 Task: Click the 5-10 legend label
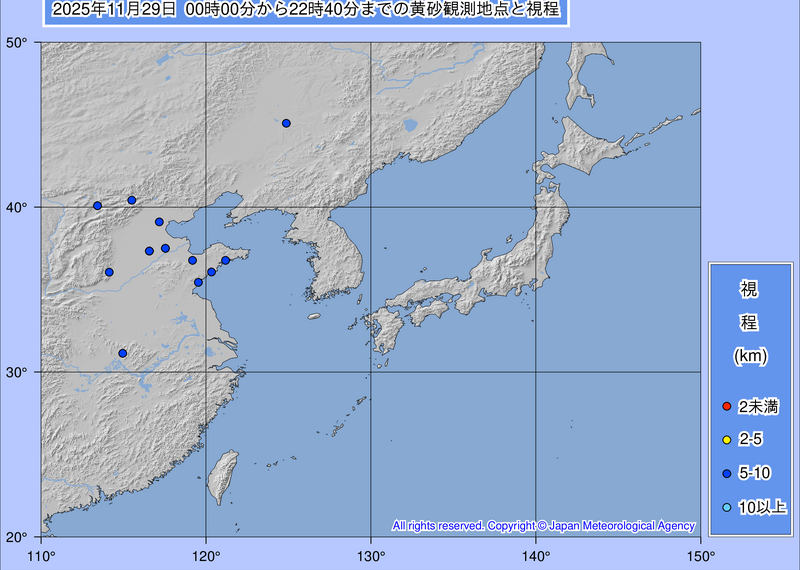(x=755, y=473)
